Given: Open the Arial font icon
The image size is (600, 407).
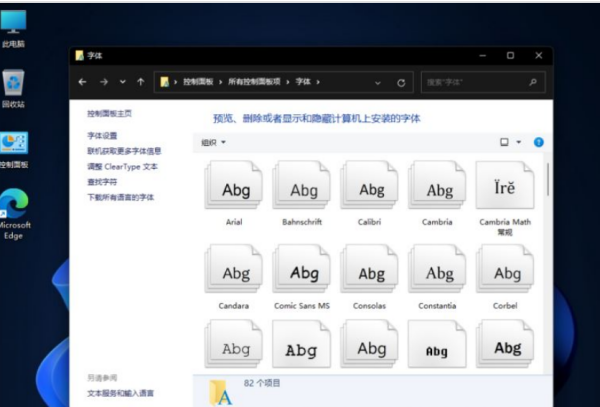Looking at the screenshot, I should click(x=234, y=189).
